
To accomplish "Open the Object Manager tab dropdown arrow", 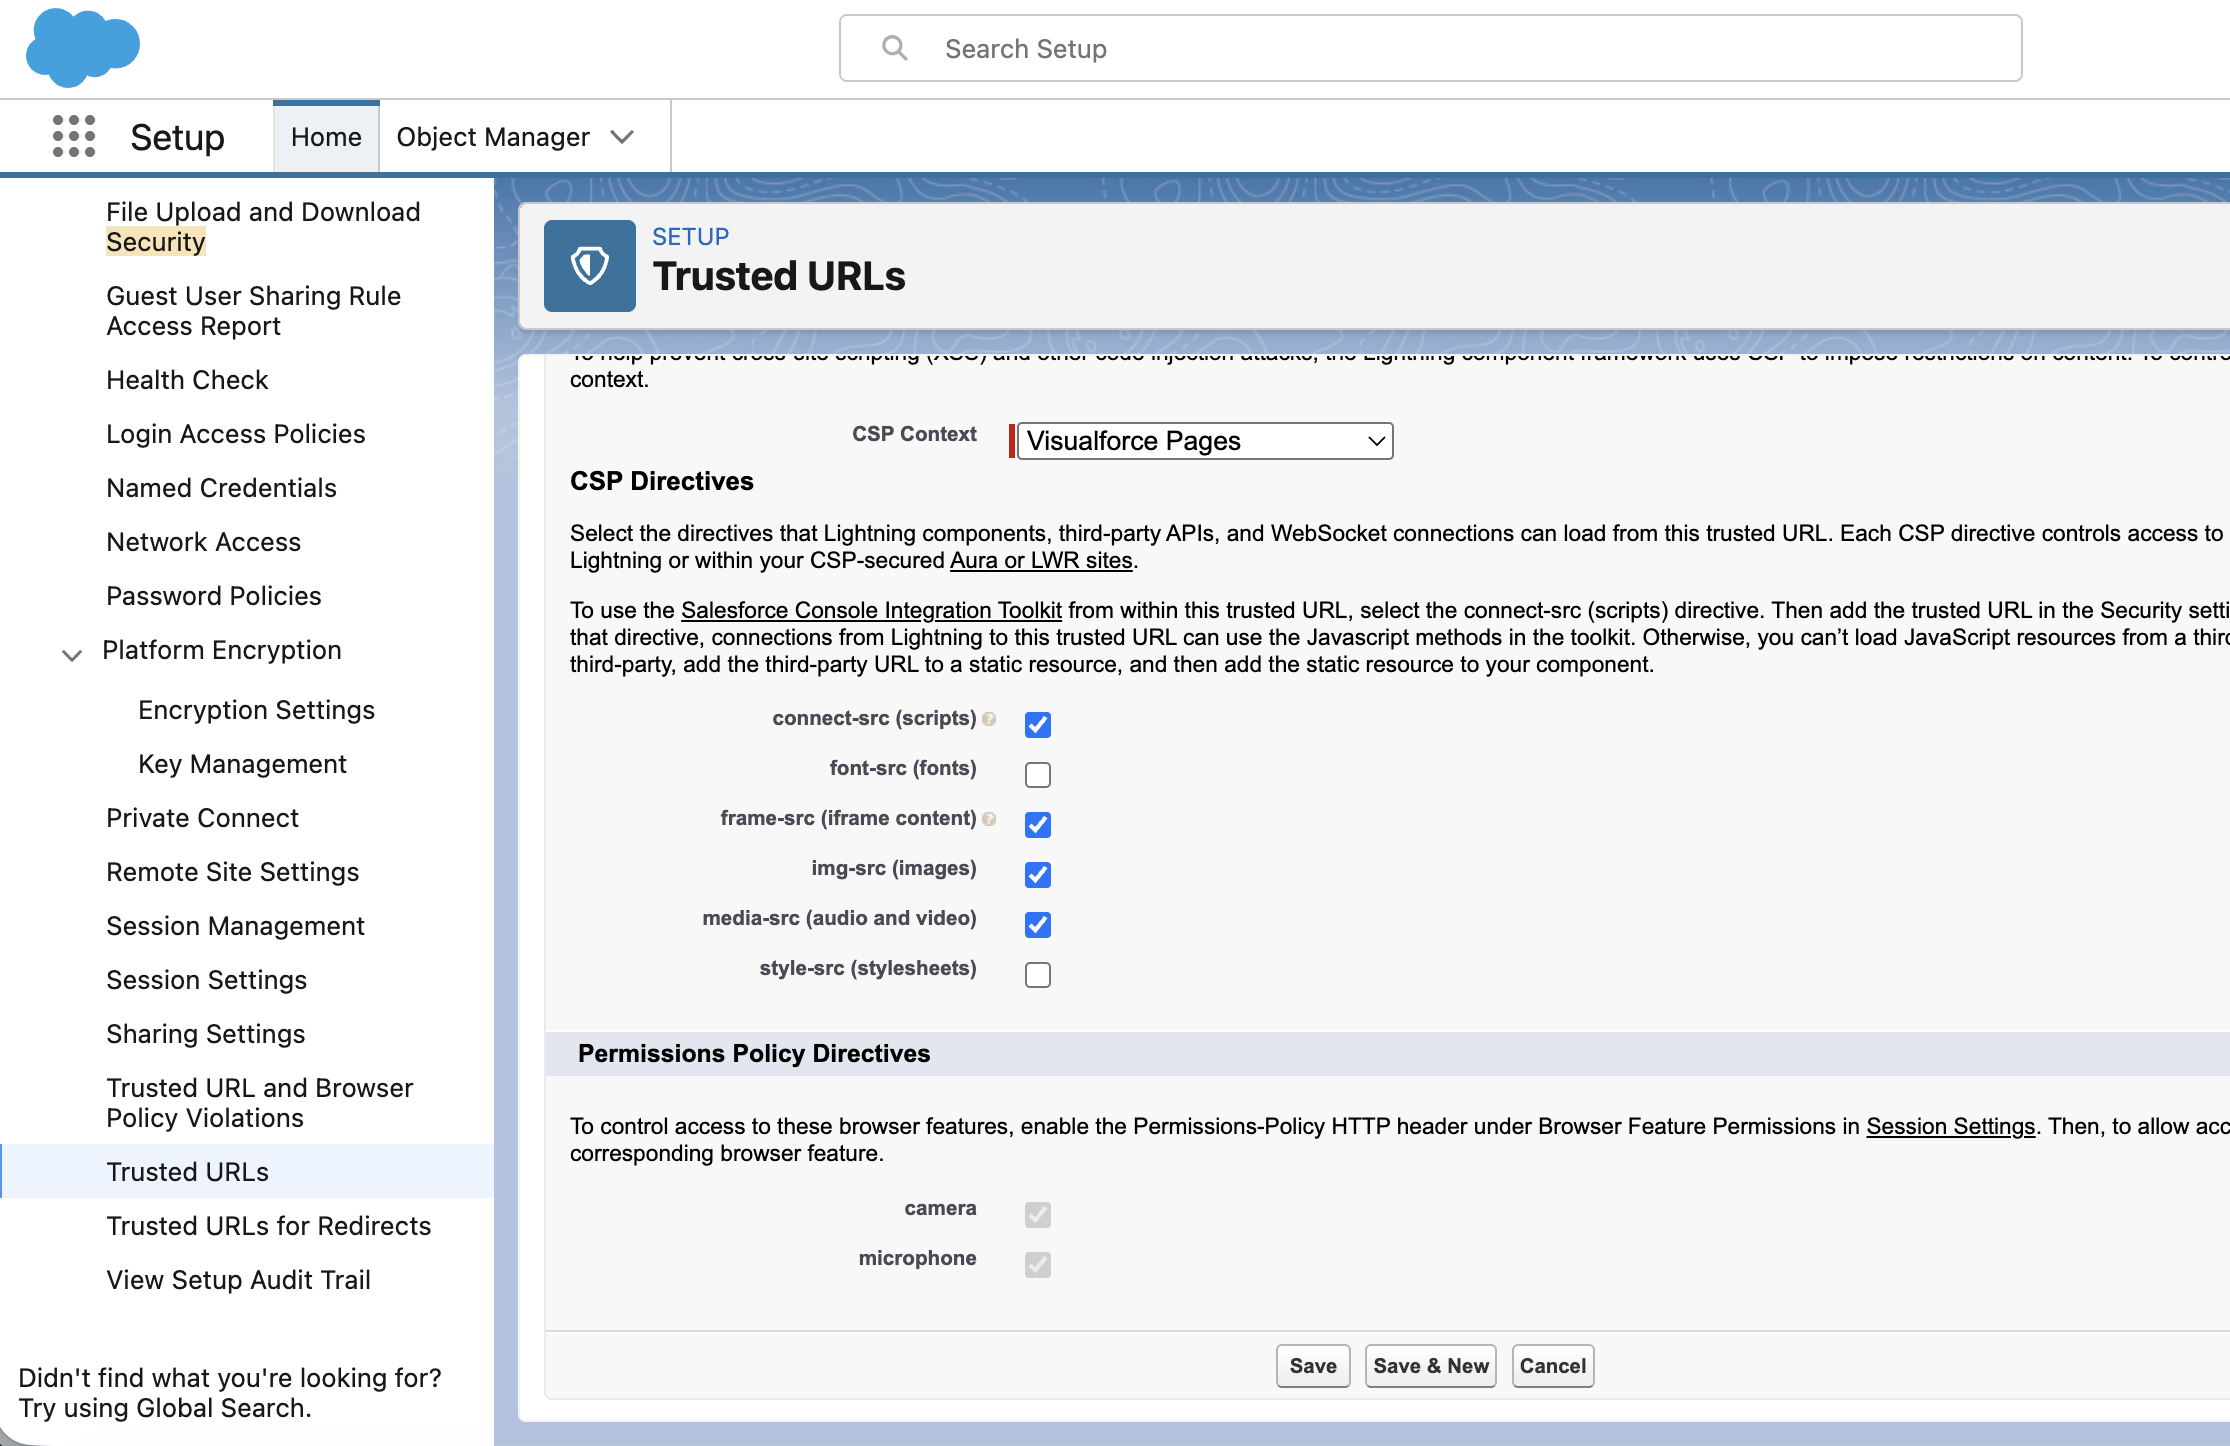I will (623, 137).
